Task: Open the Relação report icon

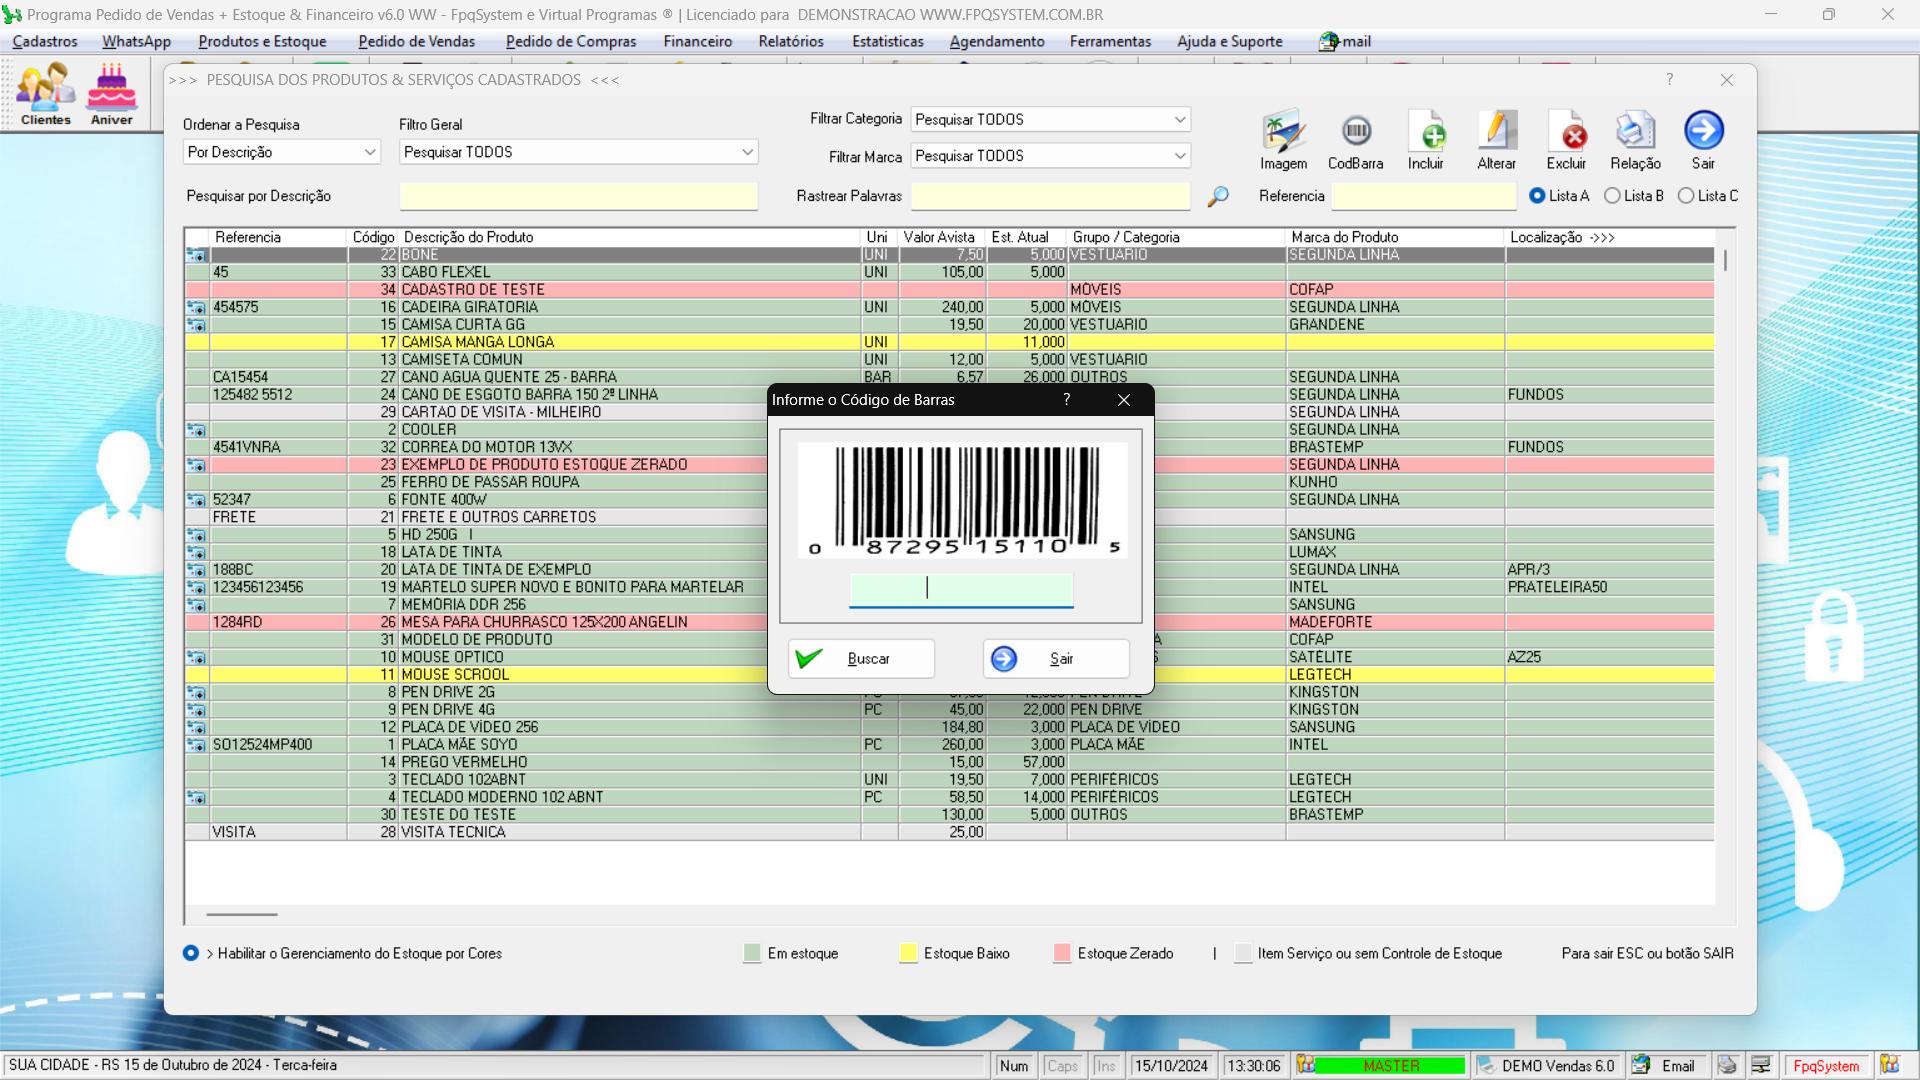Action: 1636,140
